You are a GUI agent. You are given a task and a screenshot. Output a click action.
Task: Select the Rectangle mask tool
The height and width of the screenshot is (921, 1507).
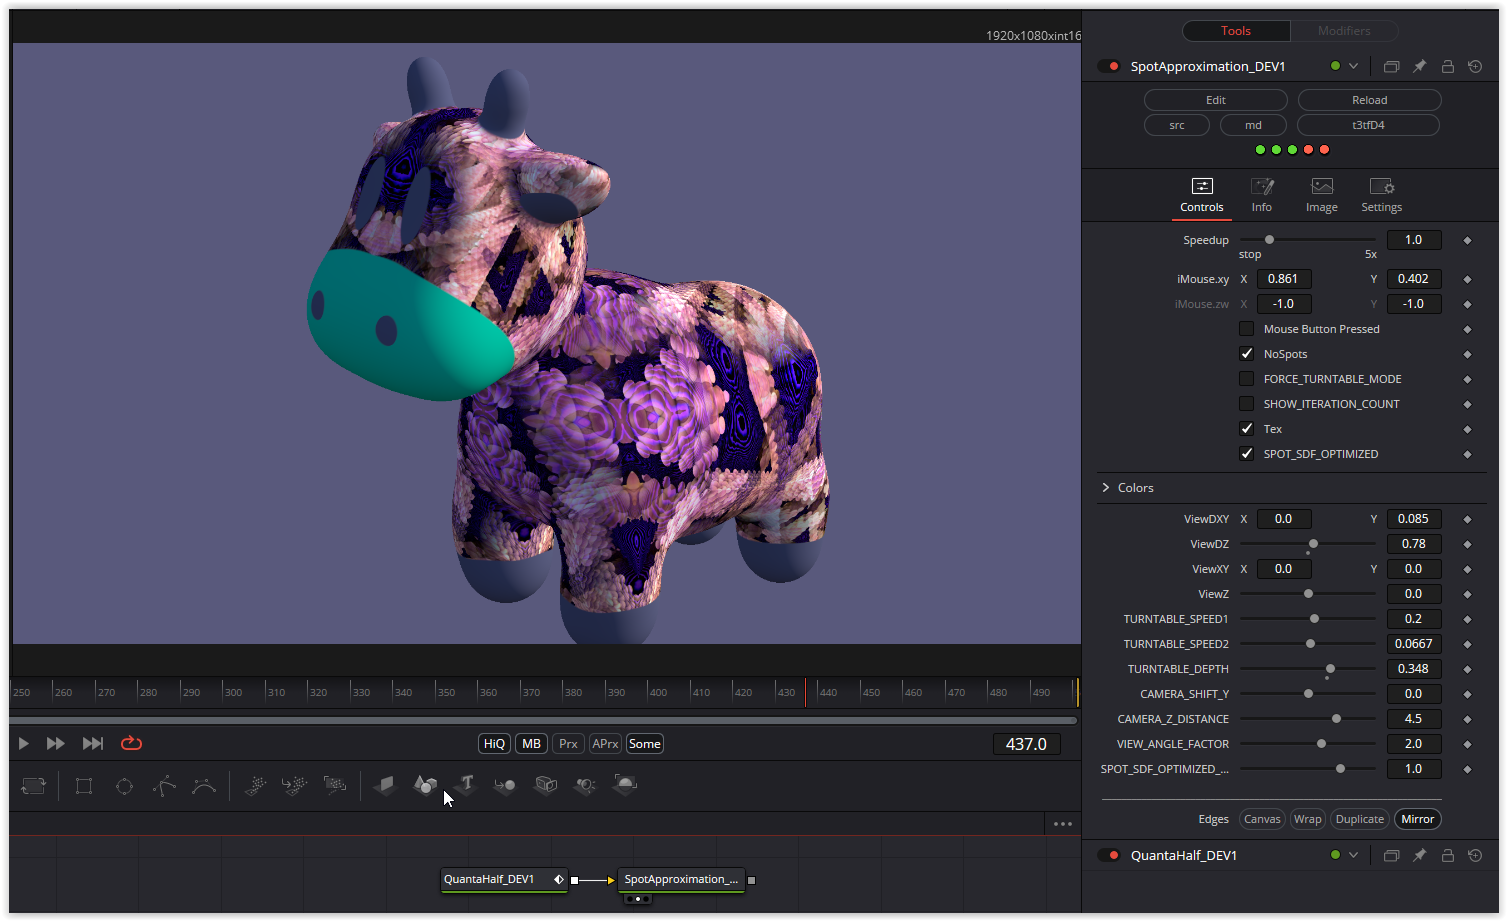tap(84, 786)
